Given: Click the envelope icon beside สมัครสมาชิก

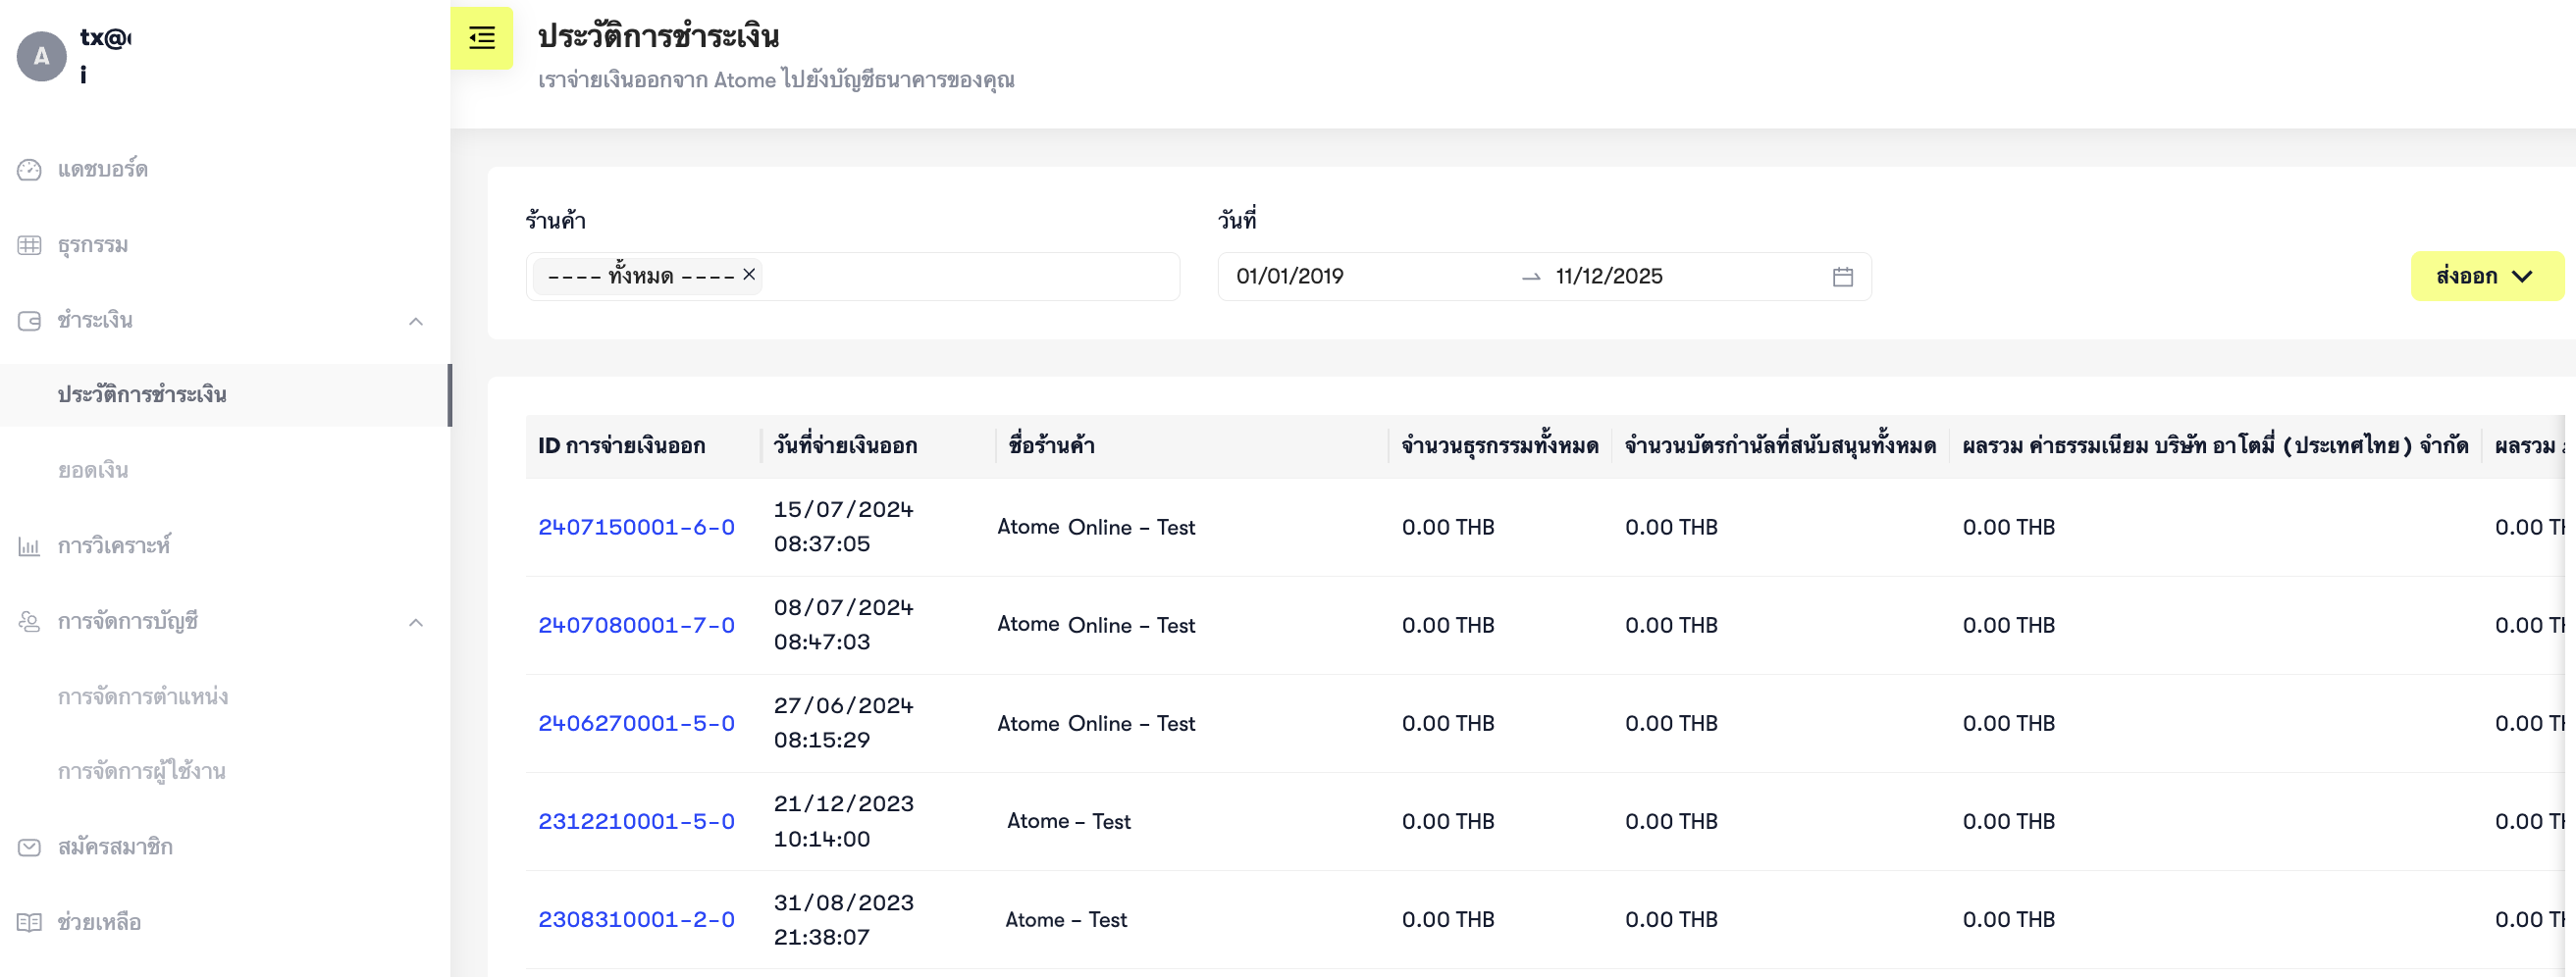Looking at the screenshot, I should 29,847.
